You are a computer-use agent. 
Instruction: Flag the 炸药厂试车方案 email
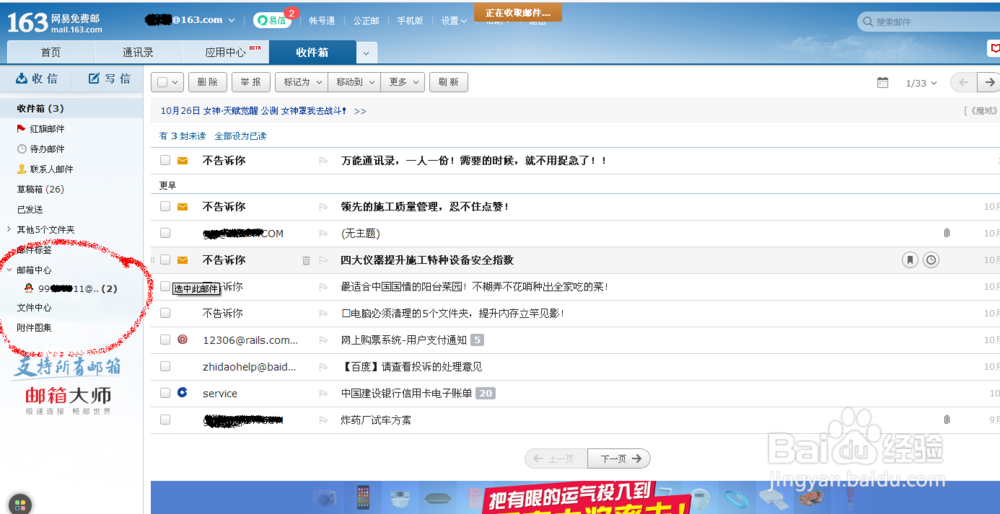[x=323, y=420]
